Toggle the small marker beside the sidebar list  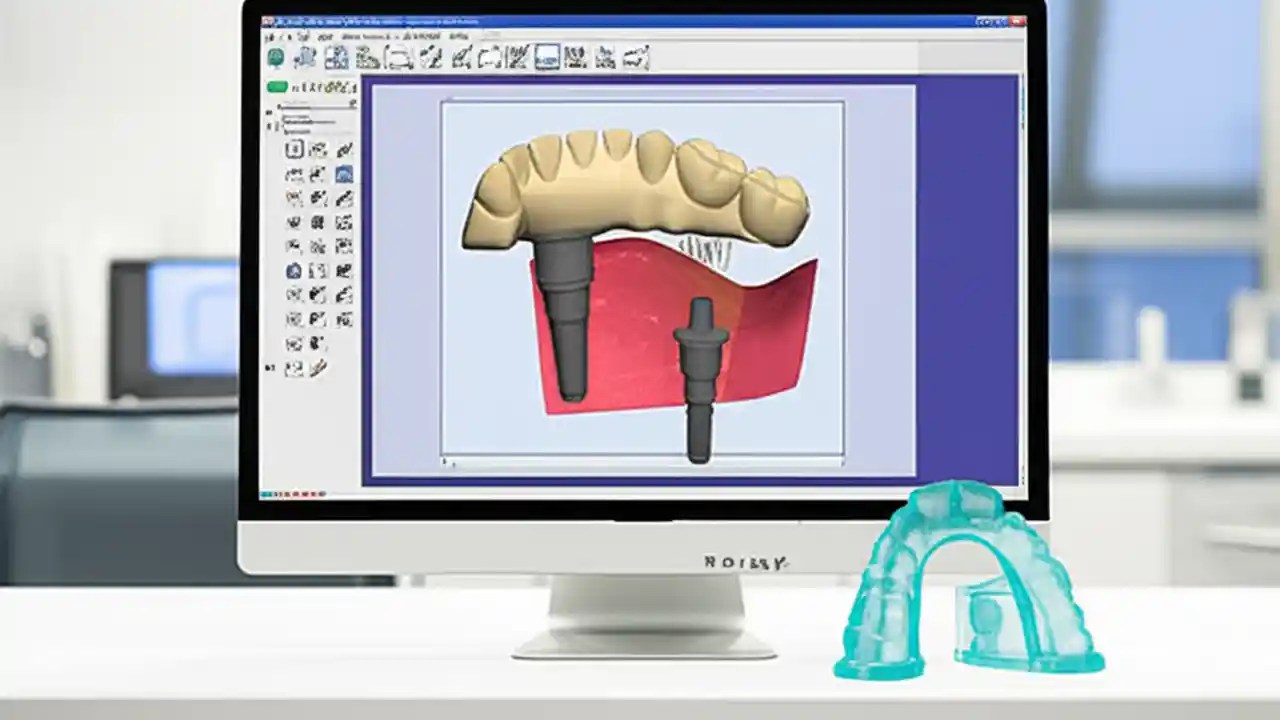click(x=269, y=113)
